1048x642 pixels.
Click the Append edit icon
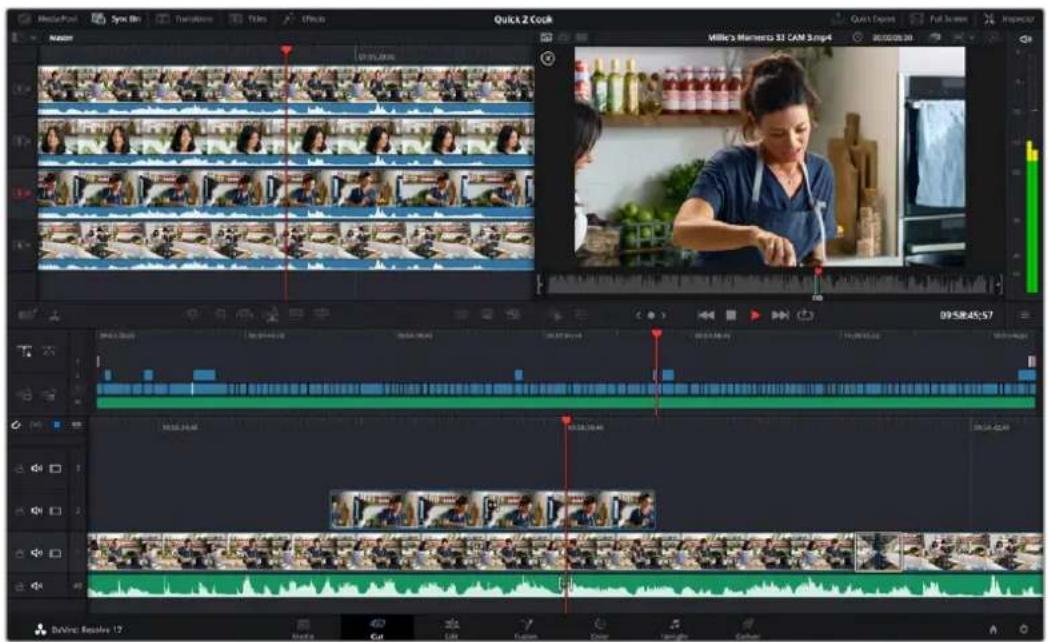pos(219,314)
